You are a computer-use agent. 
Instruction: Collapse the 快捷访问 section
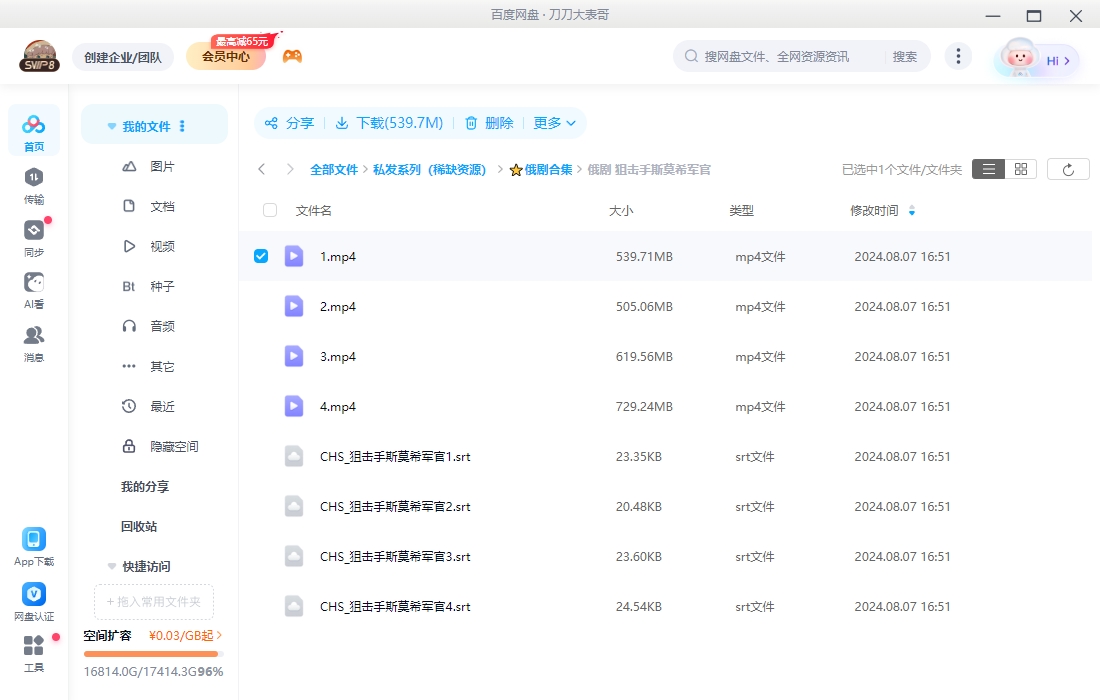click(111, 565)
